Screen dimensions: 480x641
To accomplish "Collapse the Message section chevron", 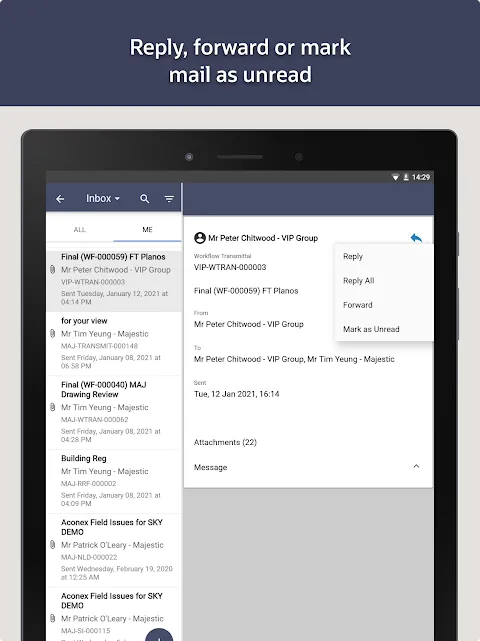I will pos(416,466).
